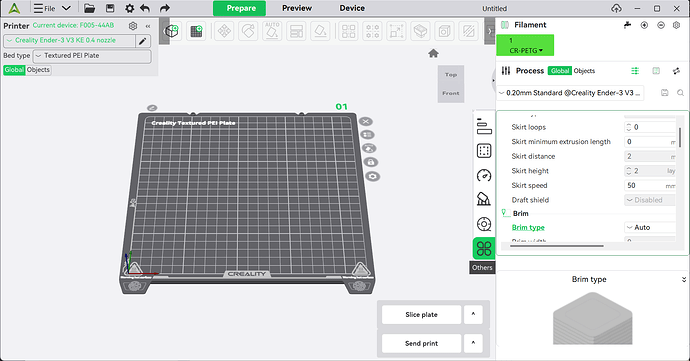
Task: Click the Send print button
Action: pyautogui.click(x=421, y=343)
